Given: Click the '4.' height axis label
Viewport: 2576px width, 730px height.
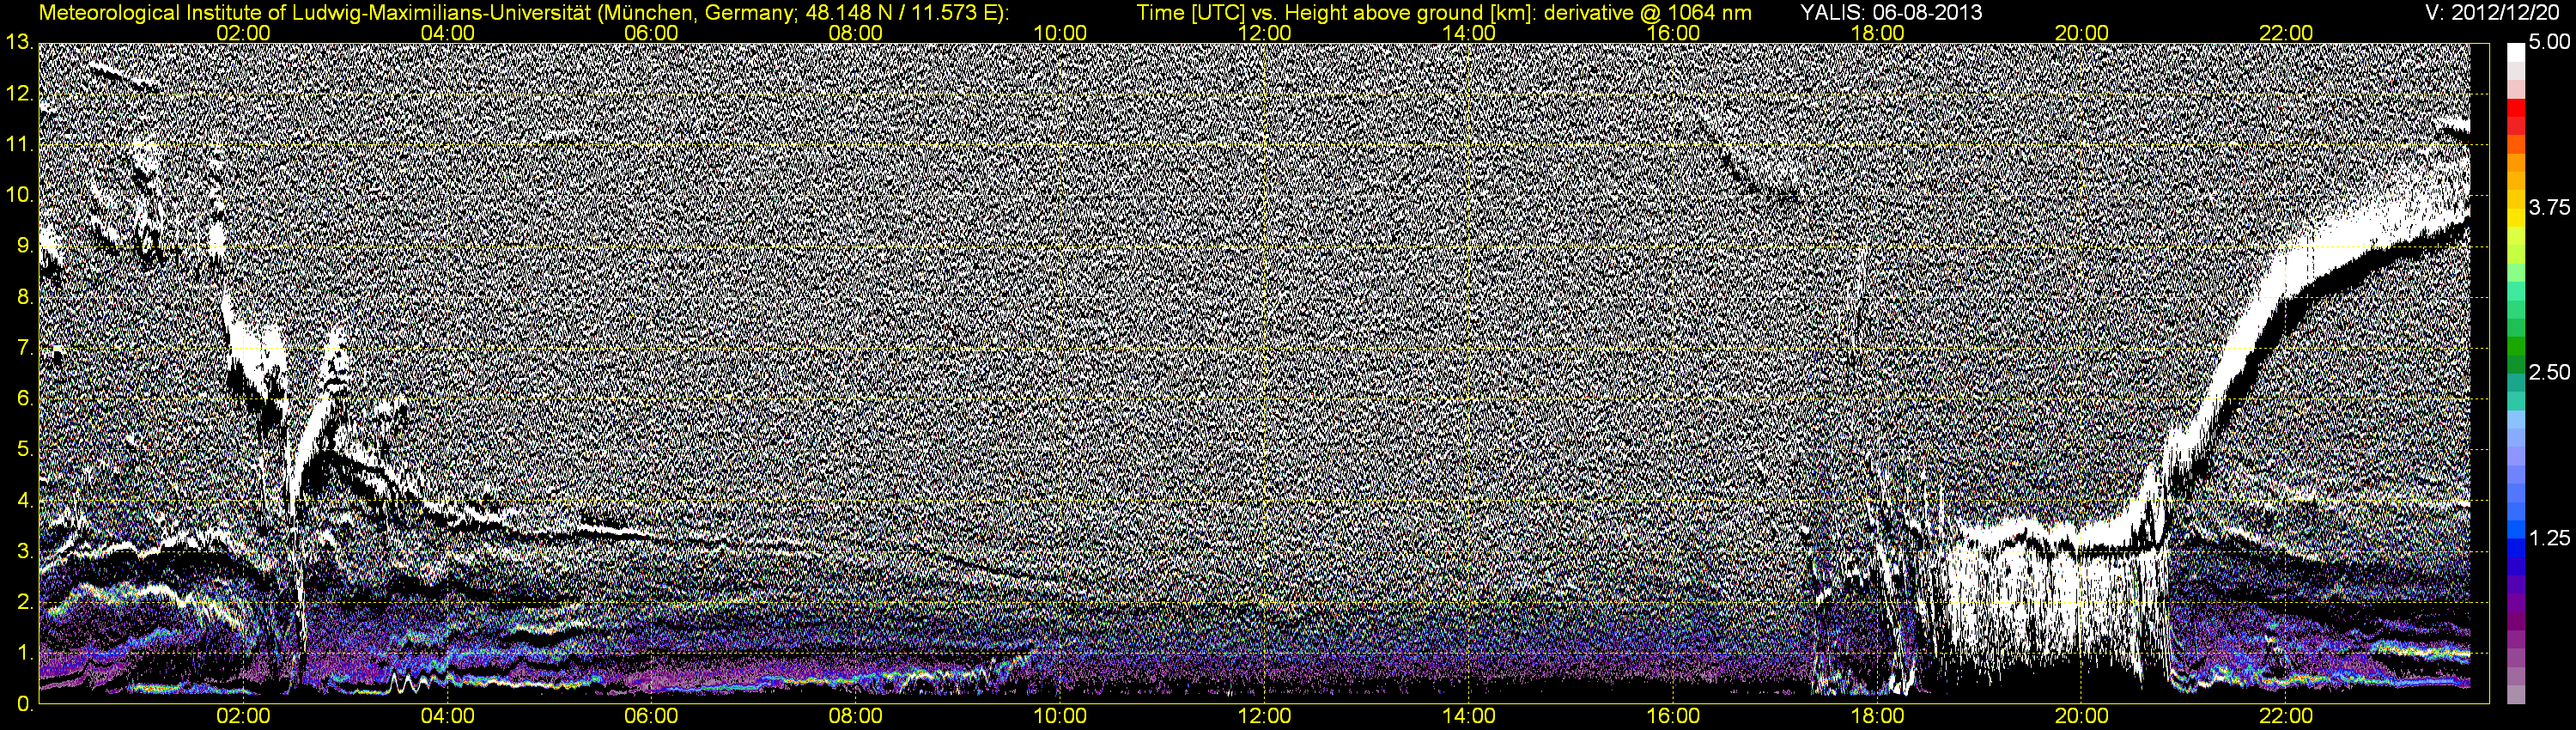Looking at the screenshot, I should 24,501.
